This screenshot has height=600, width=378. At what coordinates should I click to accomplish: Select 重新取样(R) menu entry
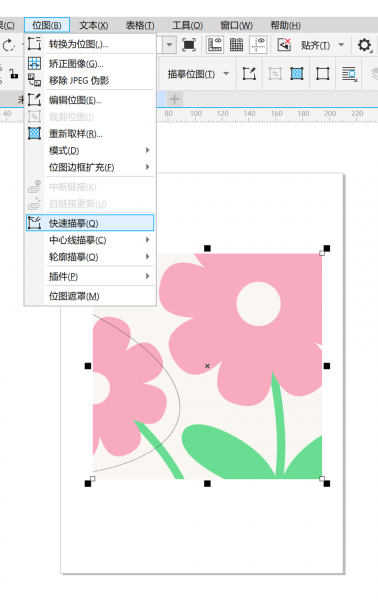pos(90,134)
